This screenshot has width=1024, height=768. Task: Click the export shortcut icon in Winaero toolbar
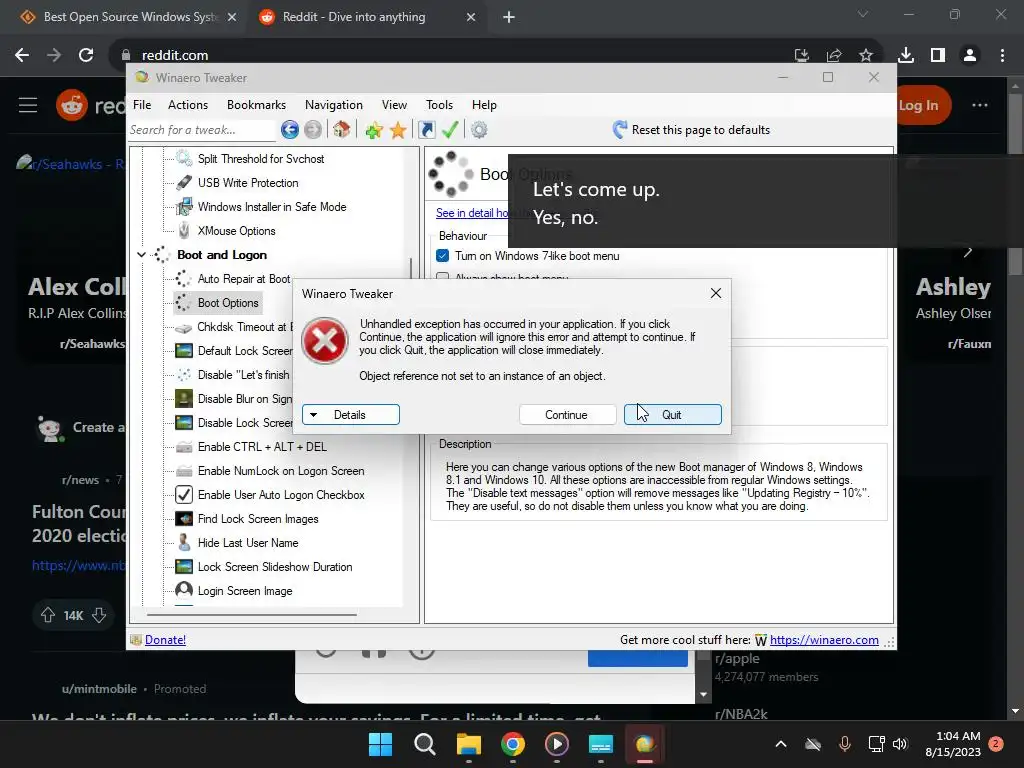coord(426,130)
